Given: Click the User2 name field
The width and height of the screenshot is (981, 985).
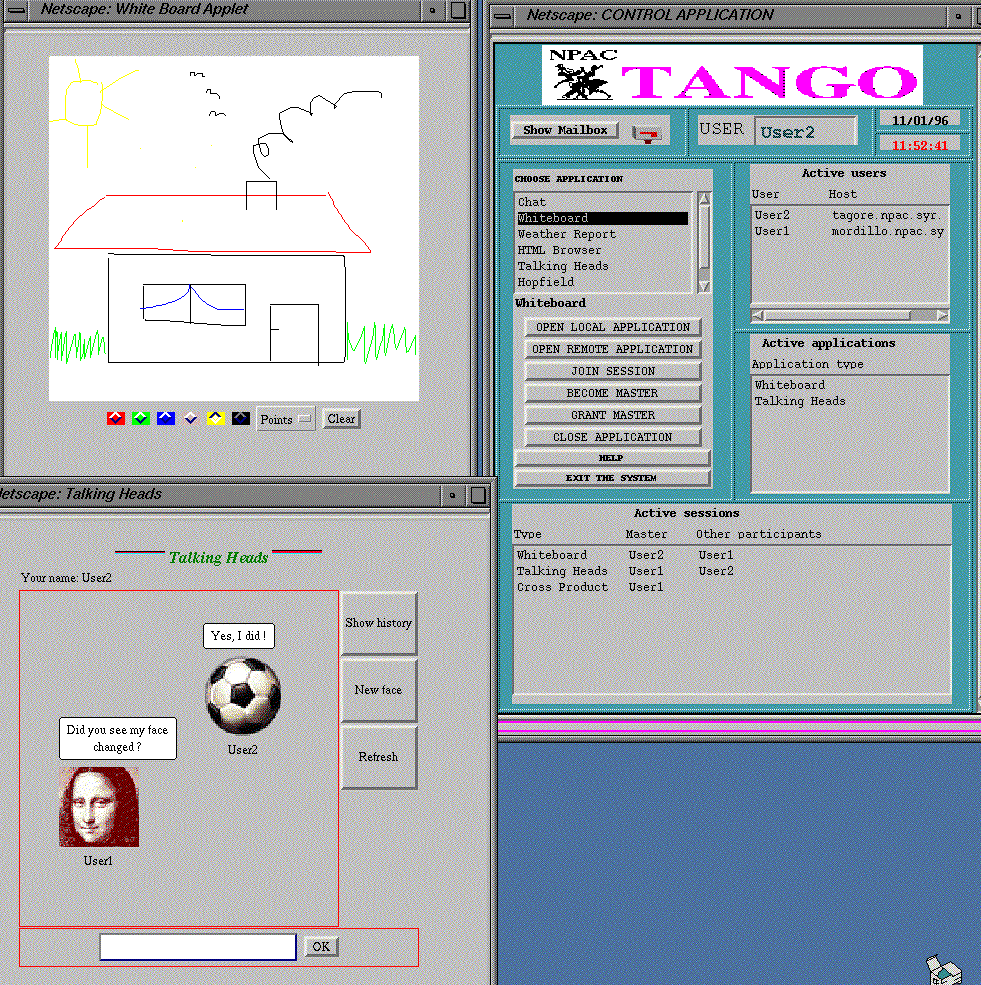Looking at the screenshot, I should 805,132.
